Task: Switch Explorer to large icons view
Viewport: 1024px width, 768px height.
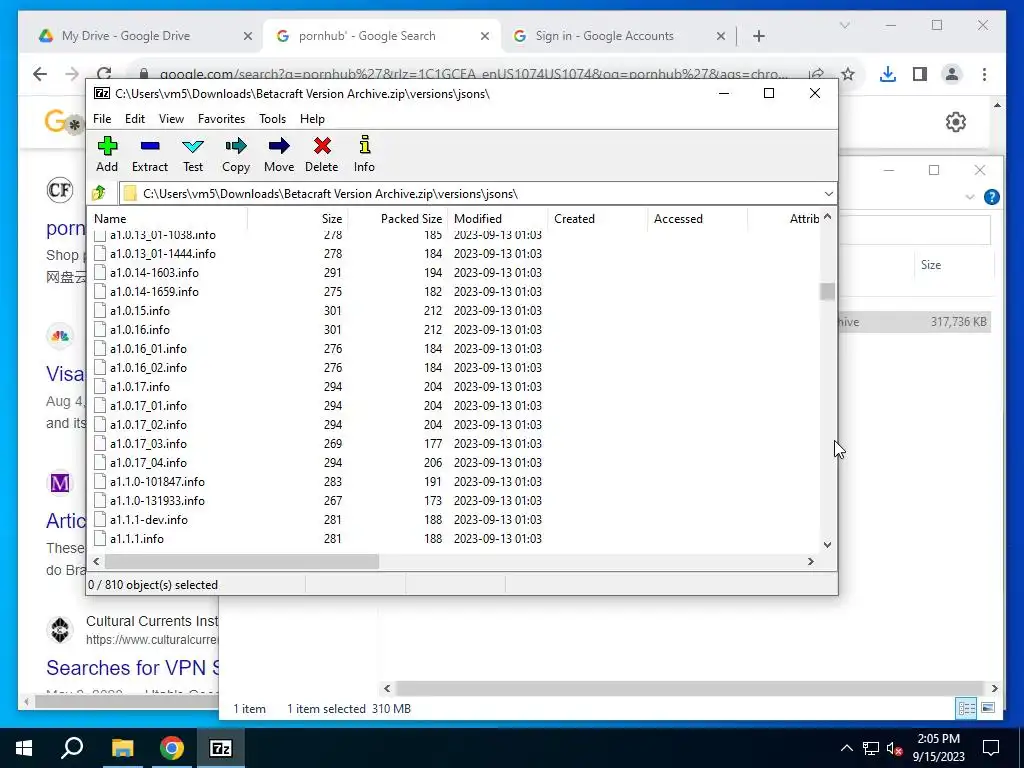Action: tap(988, 708)
